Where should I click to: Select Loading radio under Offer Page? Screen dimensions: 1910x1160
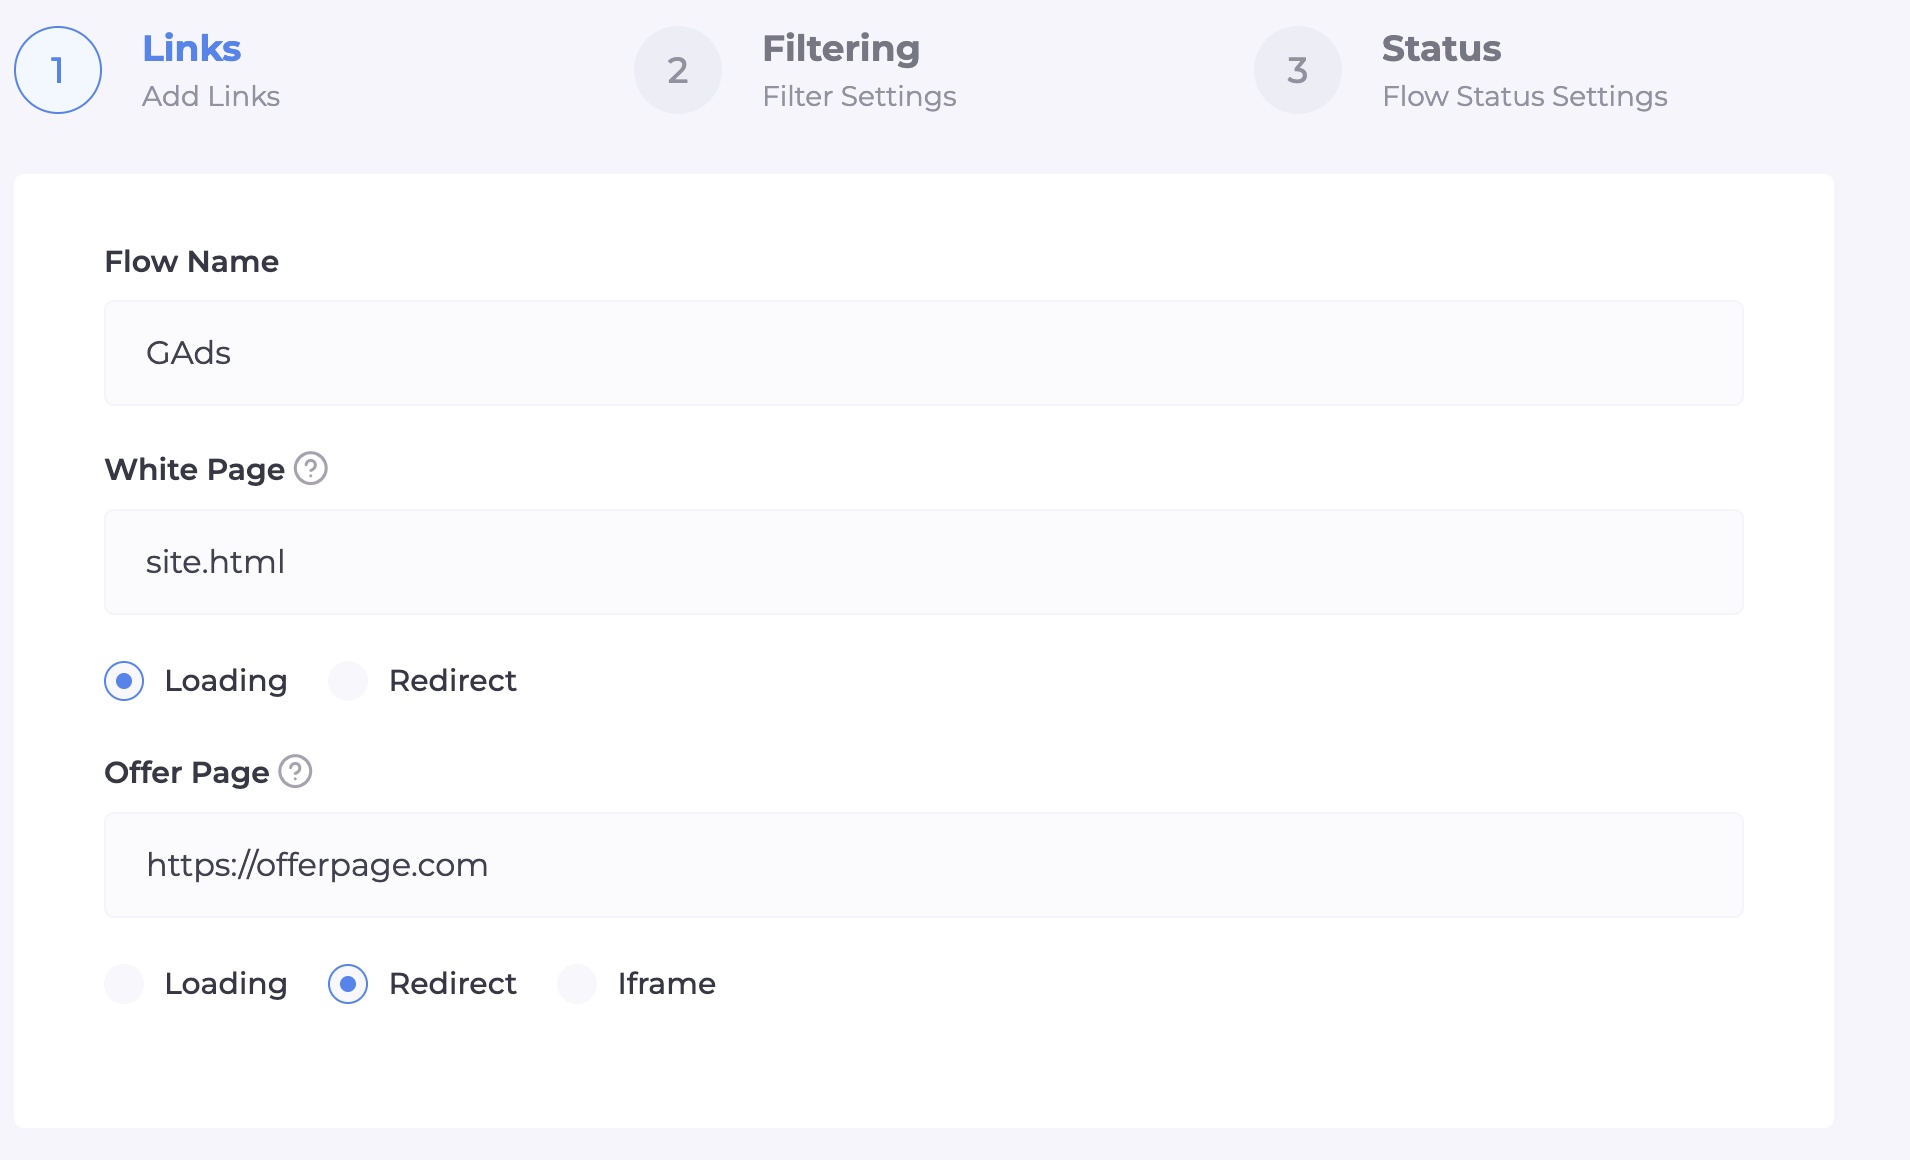(x=124, y=984)
